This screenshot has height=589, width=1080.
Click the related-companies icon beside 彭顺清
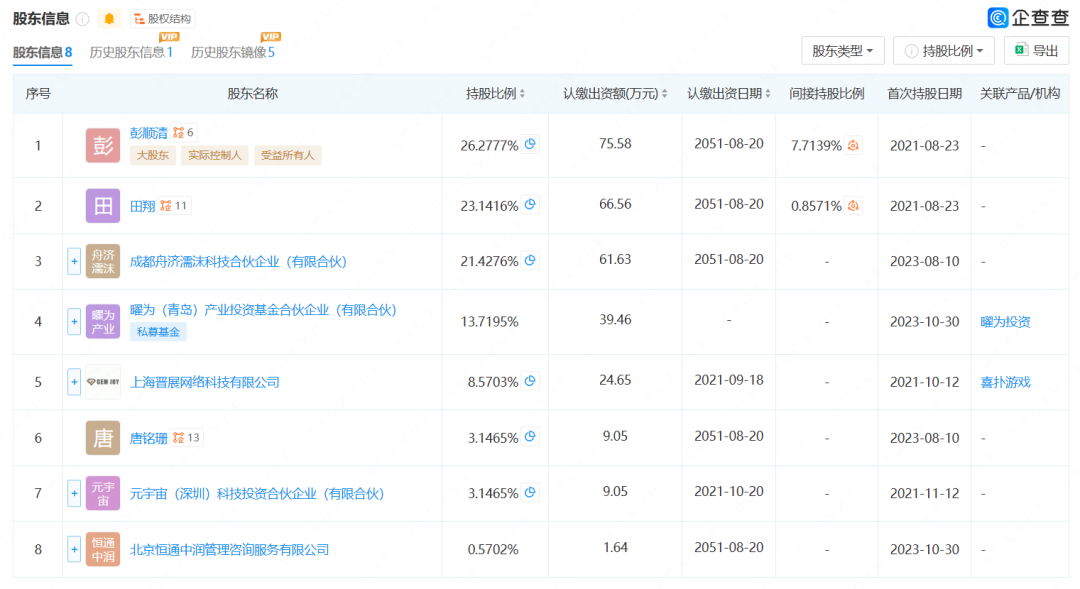[x=183, y=132]
